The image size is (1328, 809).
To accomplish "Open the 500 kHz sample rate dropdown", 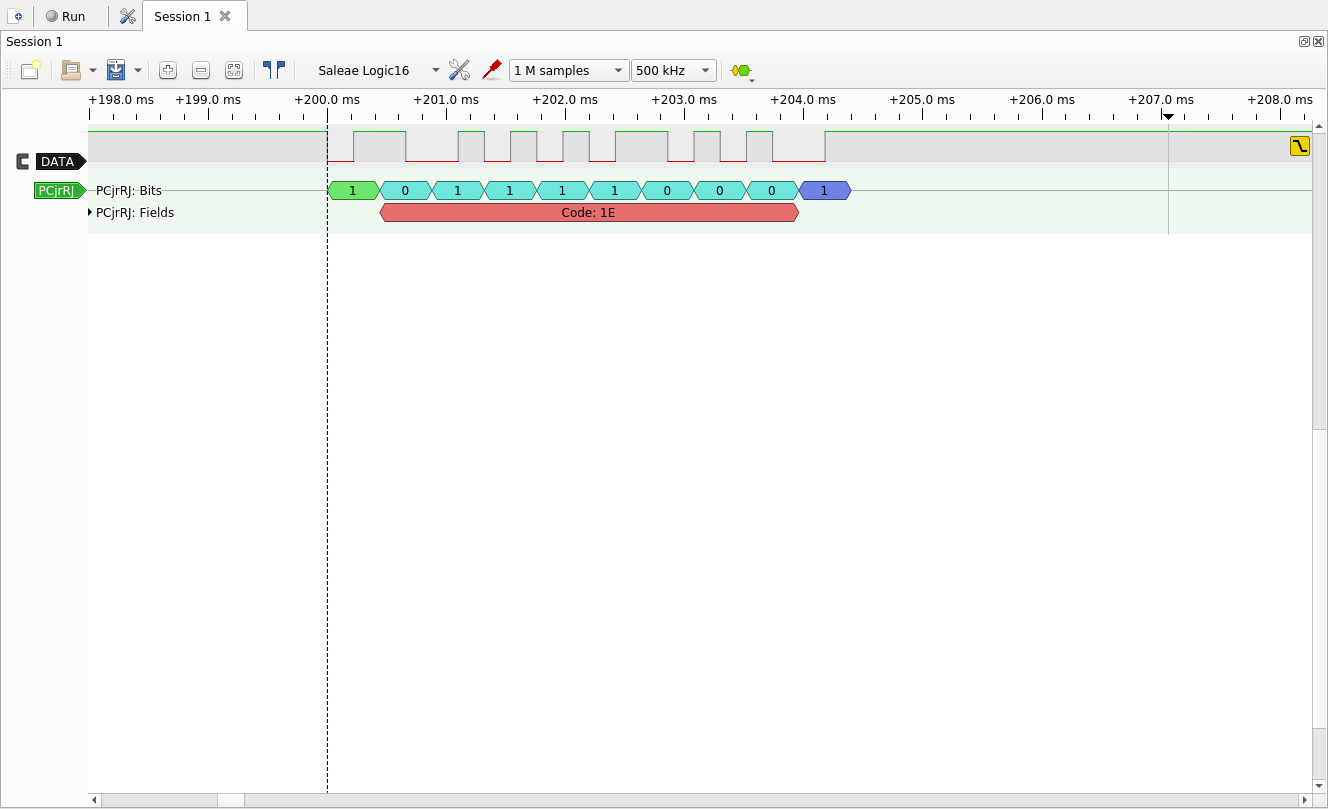I will click(673, 70).
